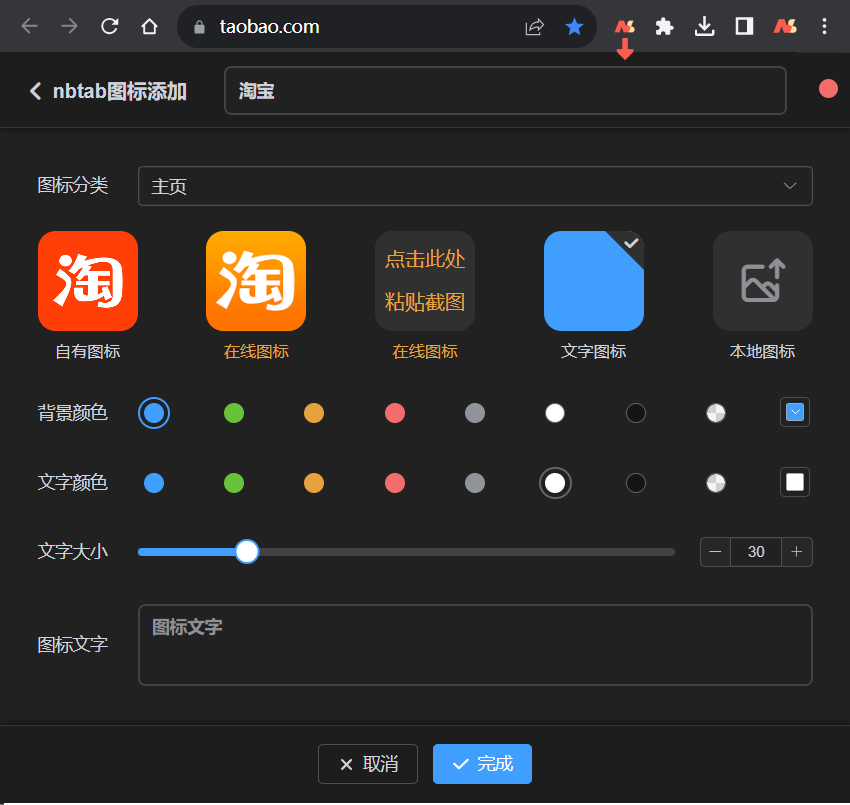Click the back arrow beside nbtab图标添加
The width and height of the screenshot is (850, 805).
point(36,91)
